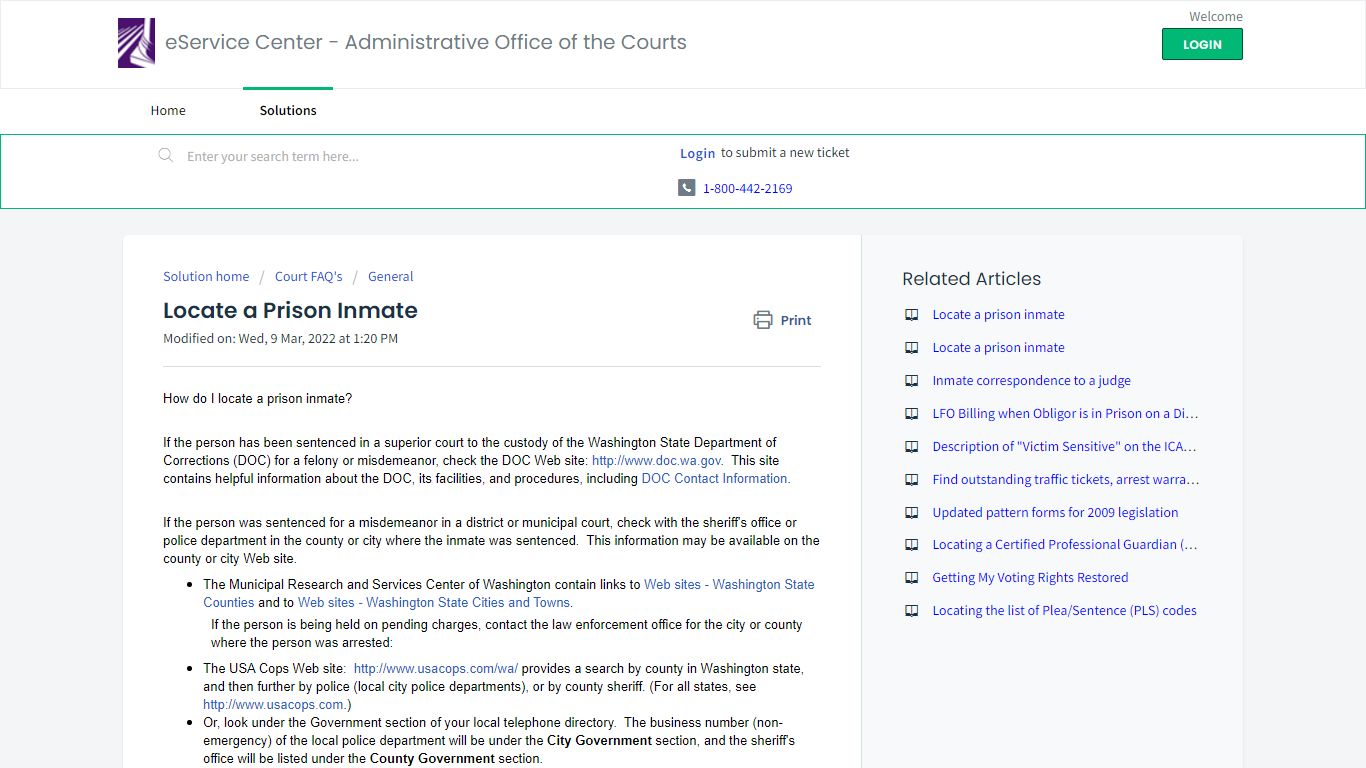This screenshot has width=1366, height=768.
Task: Click the eService Center purple logo
Action: click(x=136, y=43)
